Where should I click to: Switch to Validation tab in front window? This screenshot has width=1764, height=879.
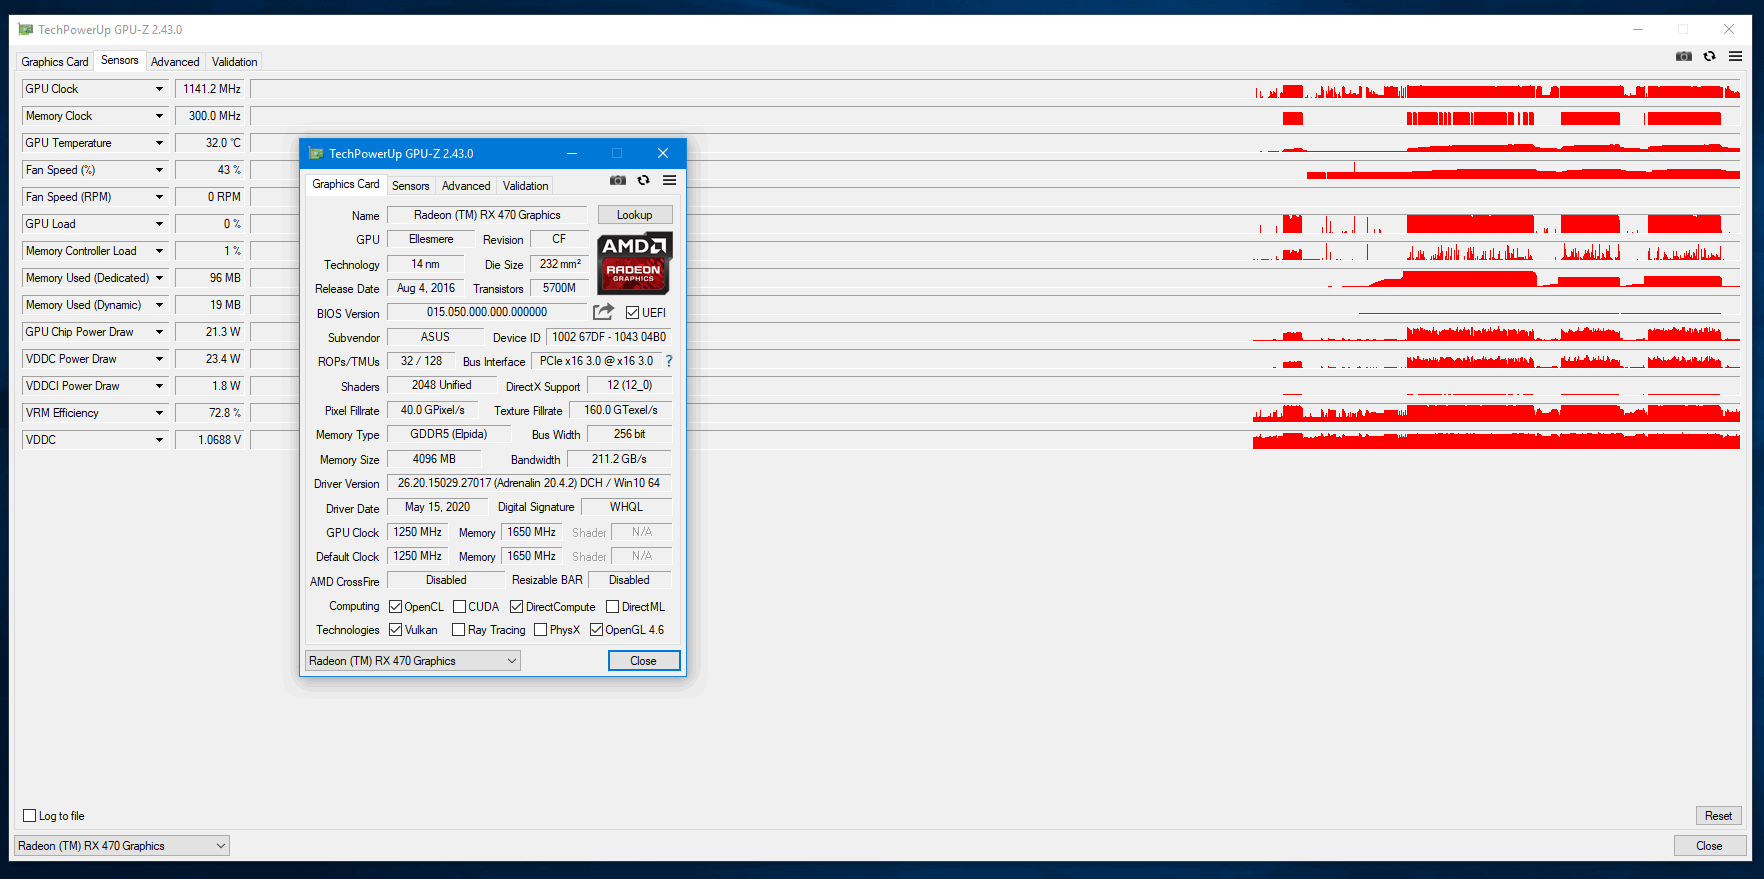[x=525, y=186]
